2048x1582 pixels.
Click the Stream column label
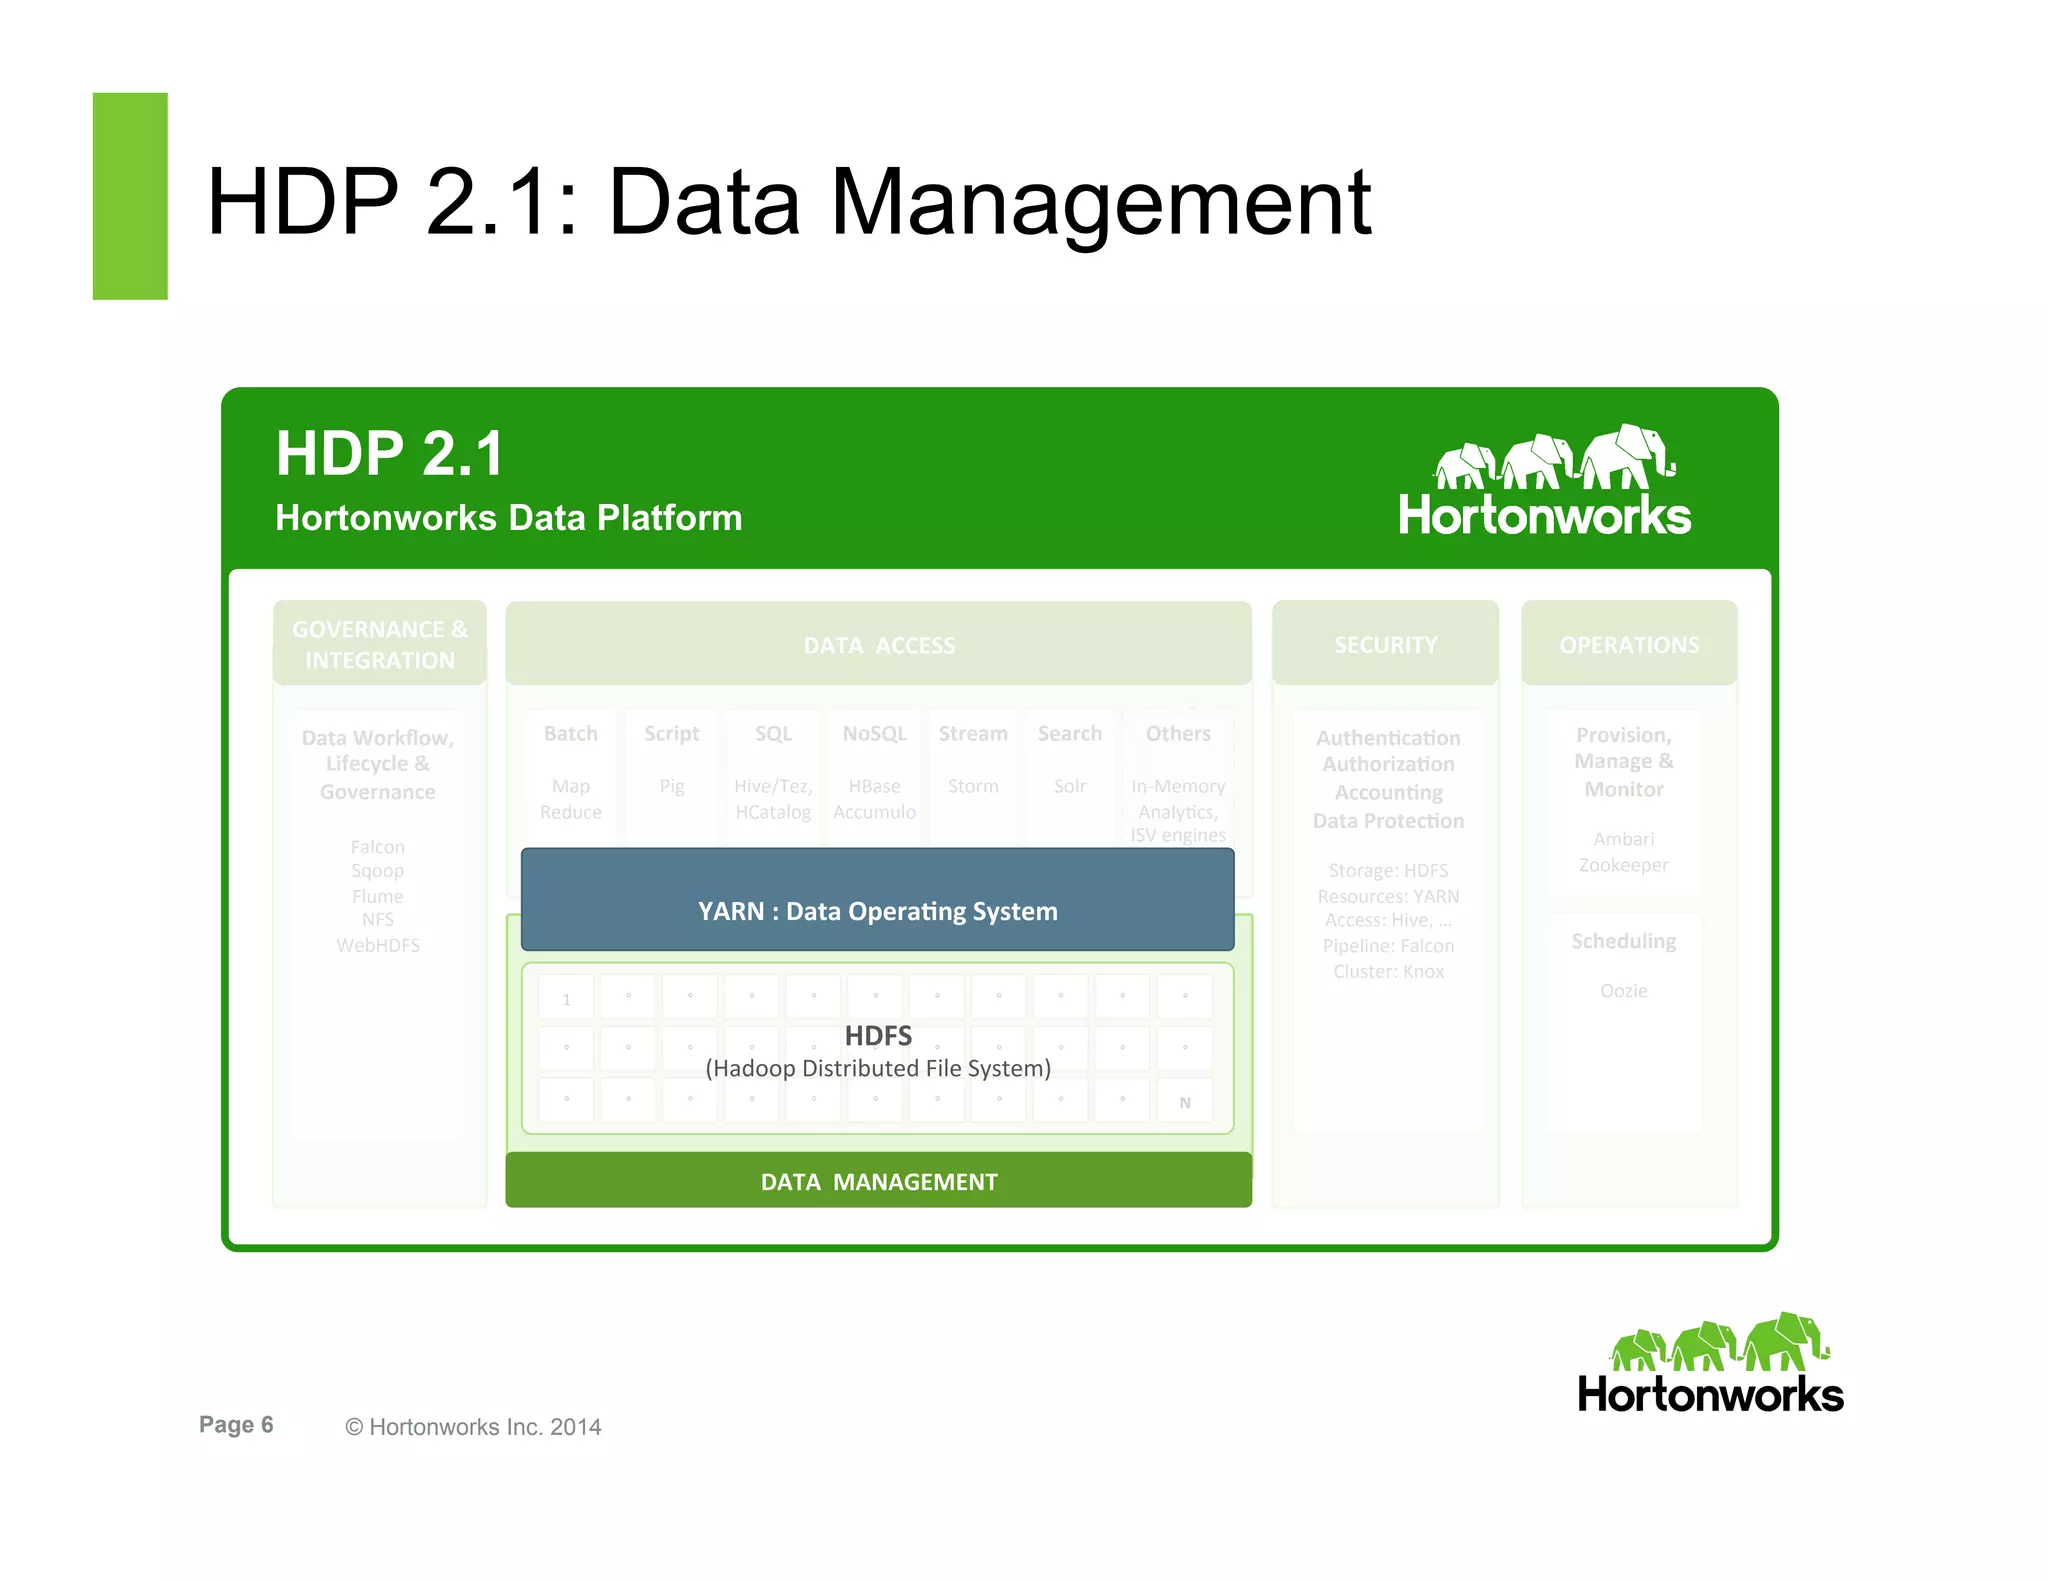pyautogui.click(x=973, y=733)
